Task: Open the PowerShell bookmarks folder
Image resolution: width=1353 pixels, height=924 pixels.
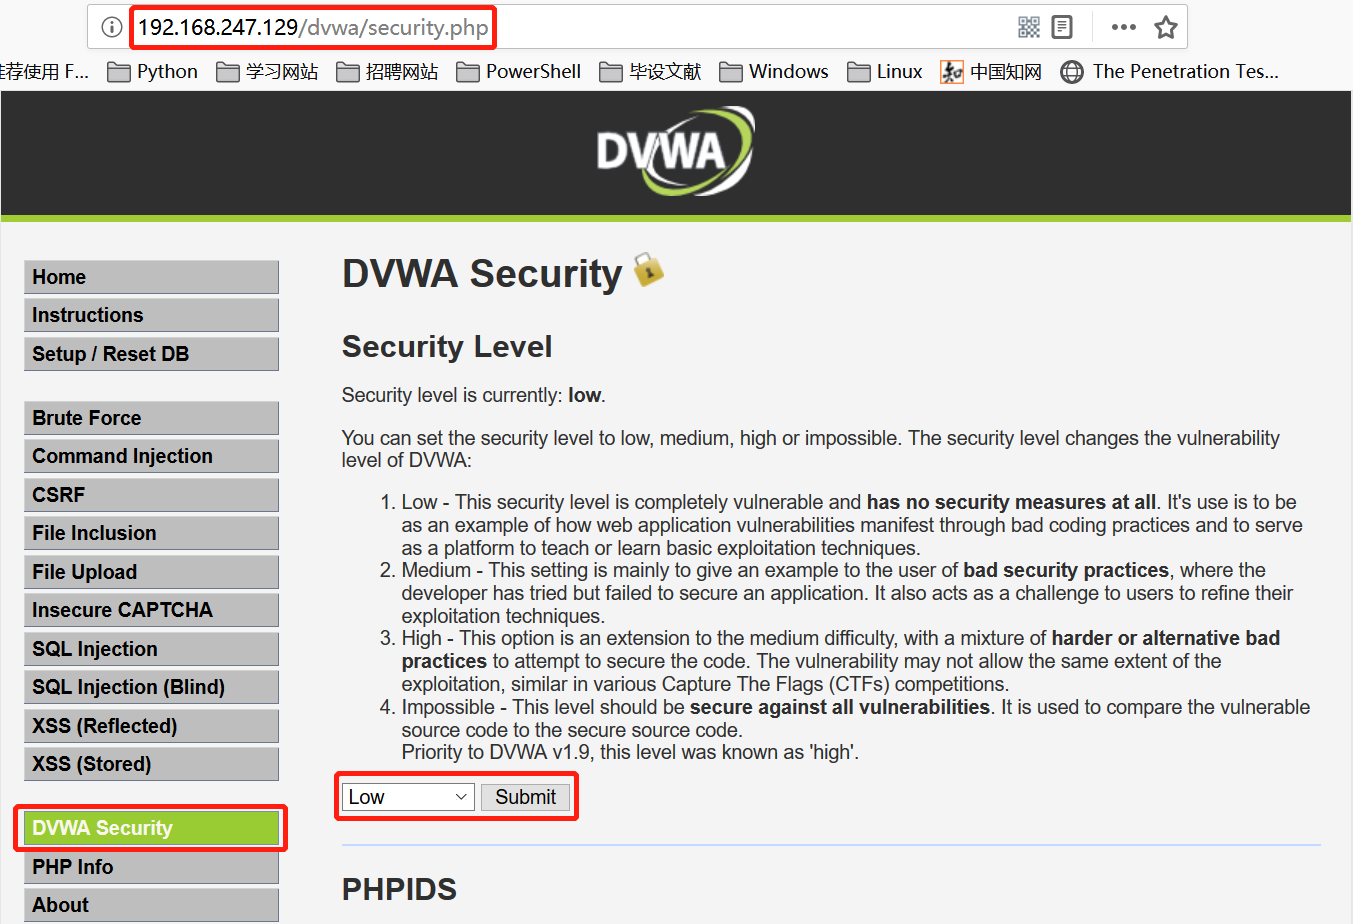Action: coord(519,72)
